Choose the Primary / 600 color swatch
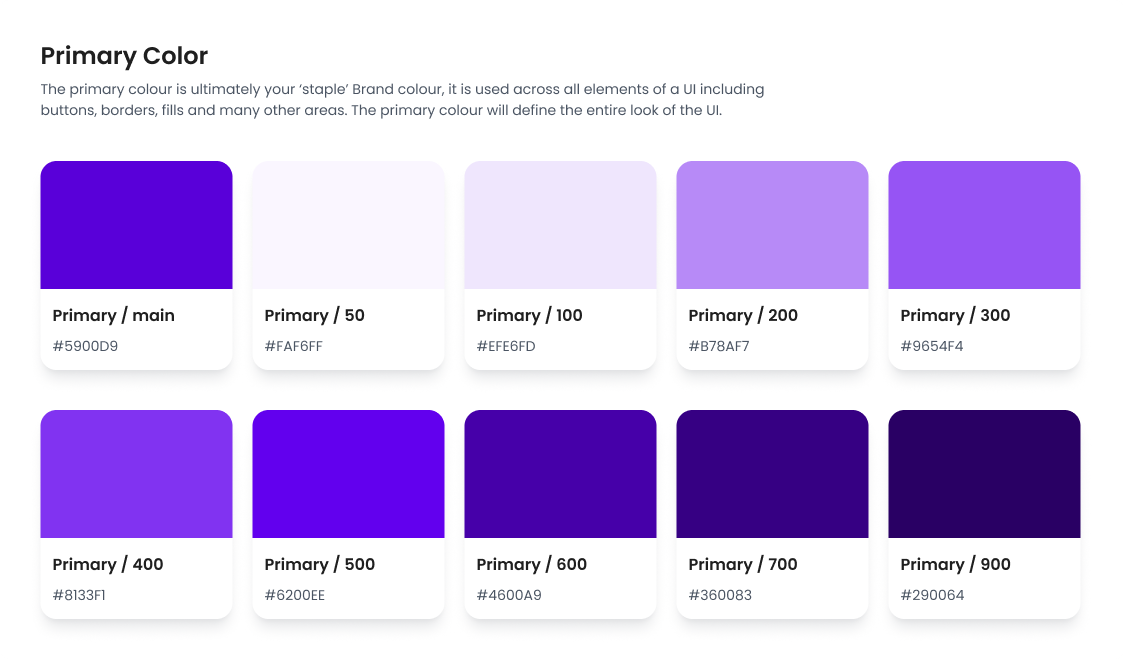Viewport: 1124px width, 659px height. pos(560,474)
